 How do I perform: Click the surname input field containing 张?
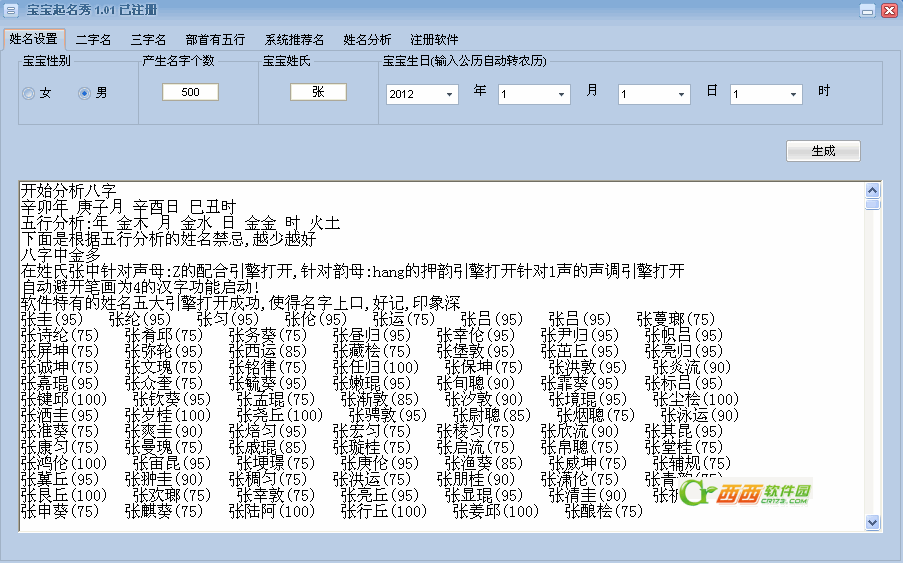pos(318,92)
